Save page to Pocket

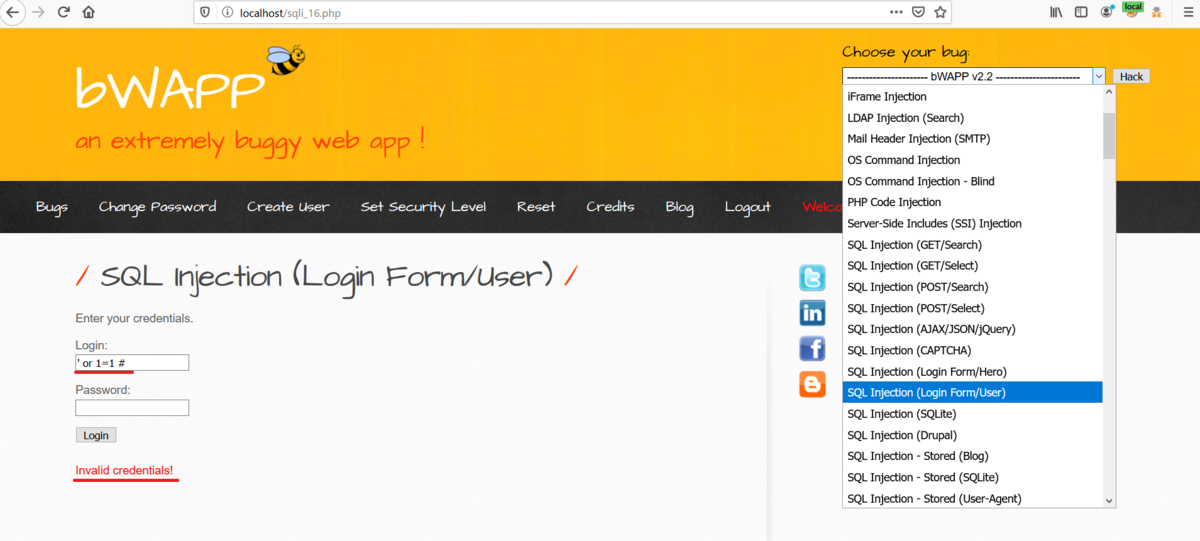pos(918,12)
